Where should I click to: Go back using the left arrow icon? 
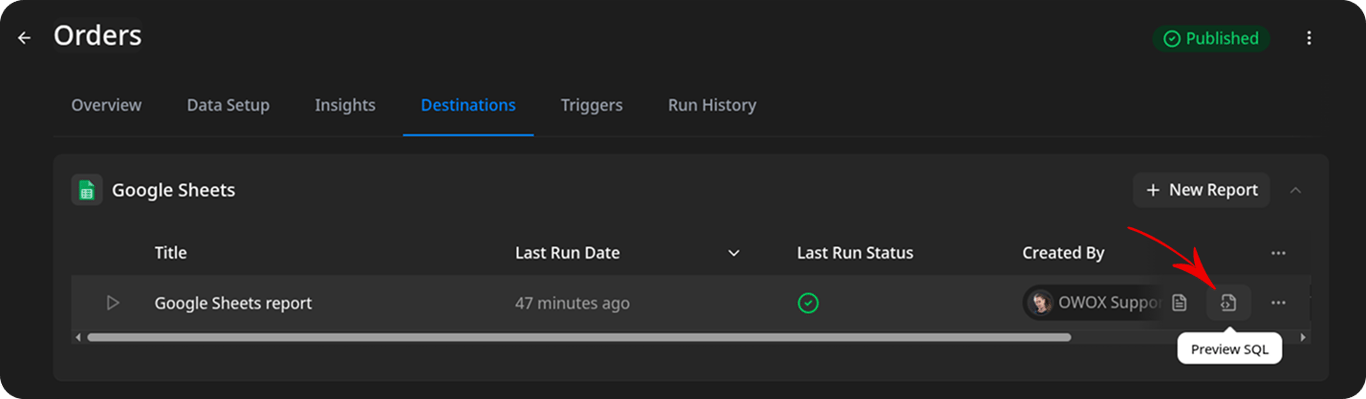tap(24, 38)
